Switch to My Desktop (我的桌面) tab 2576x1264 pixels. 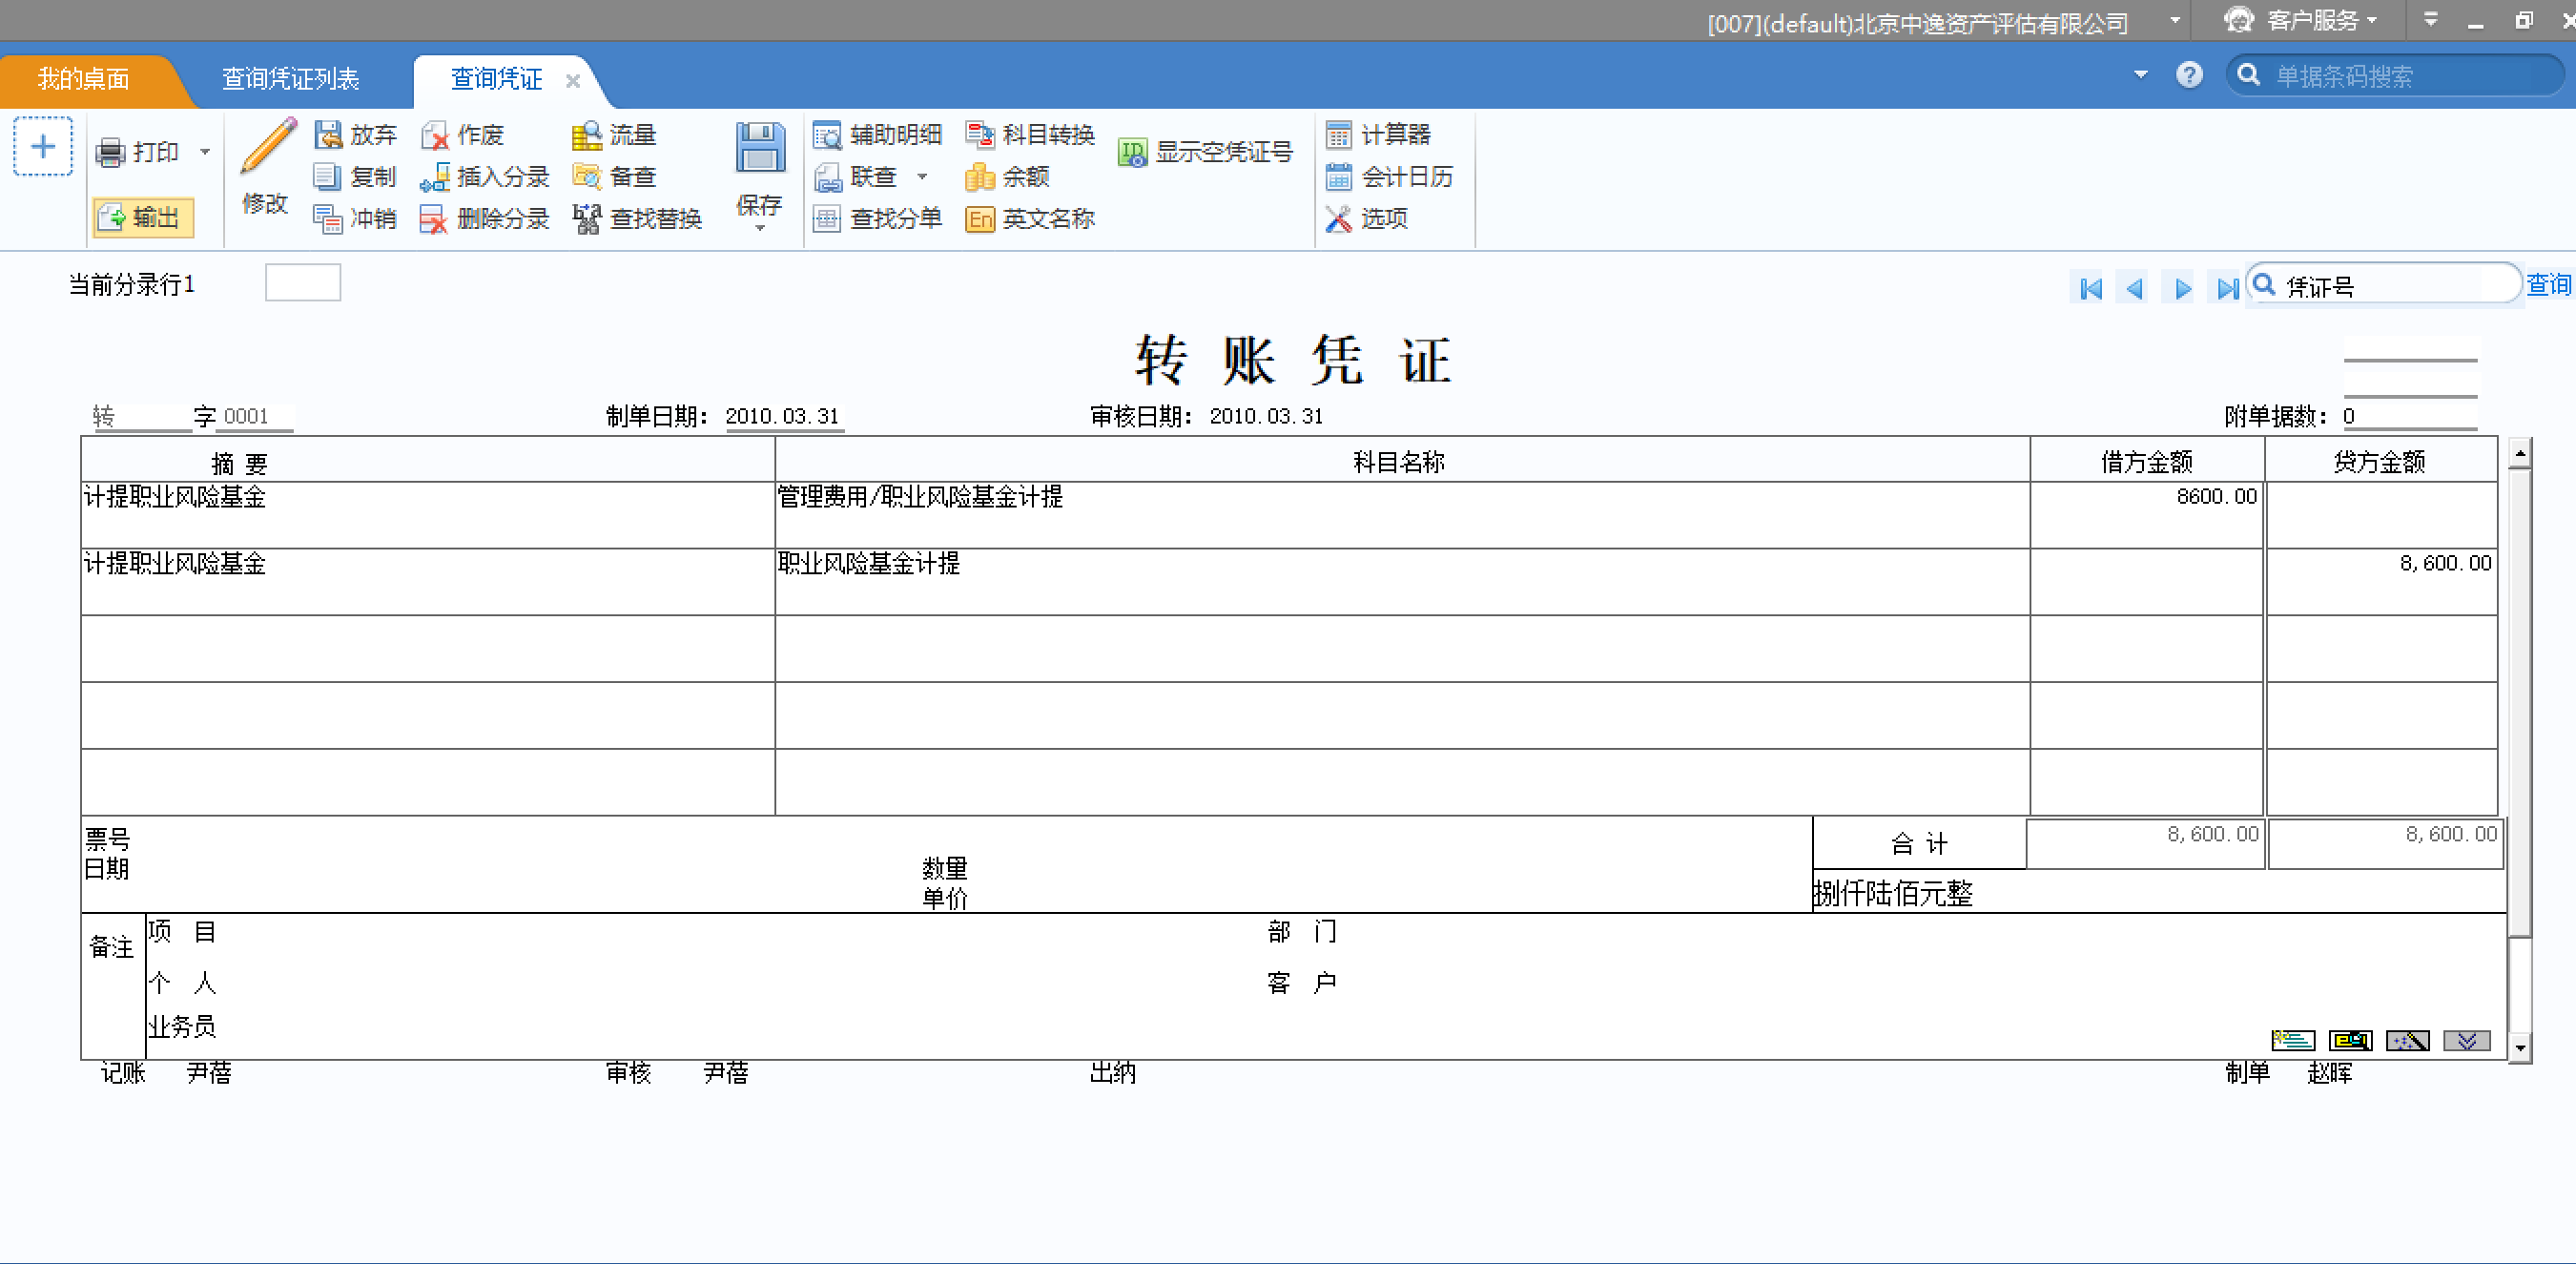coord(84,79)
